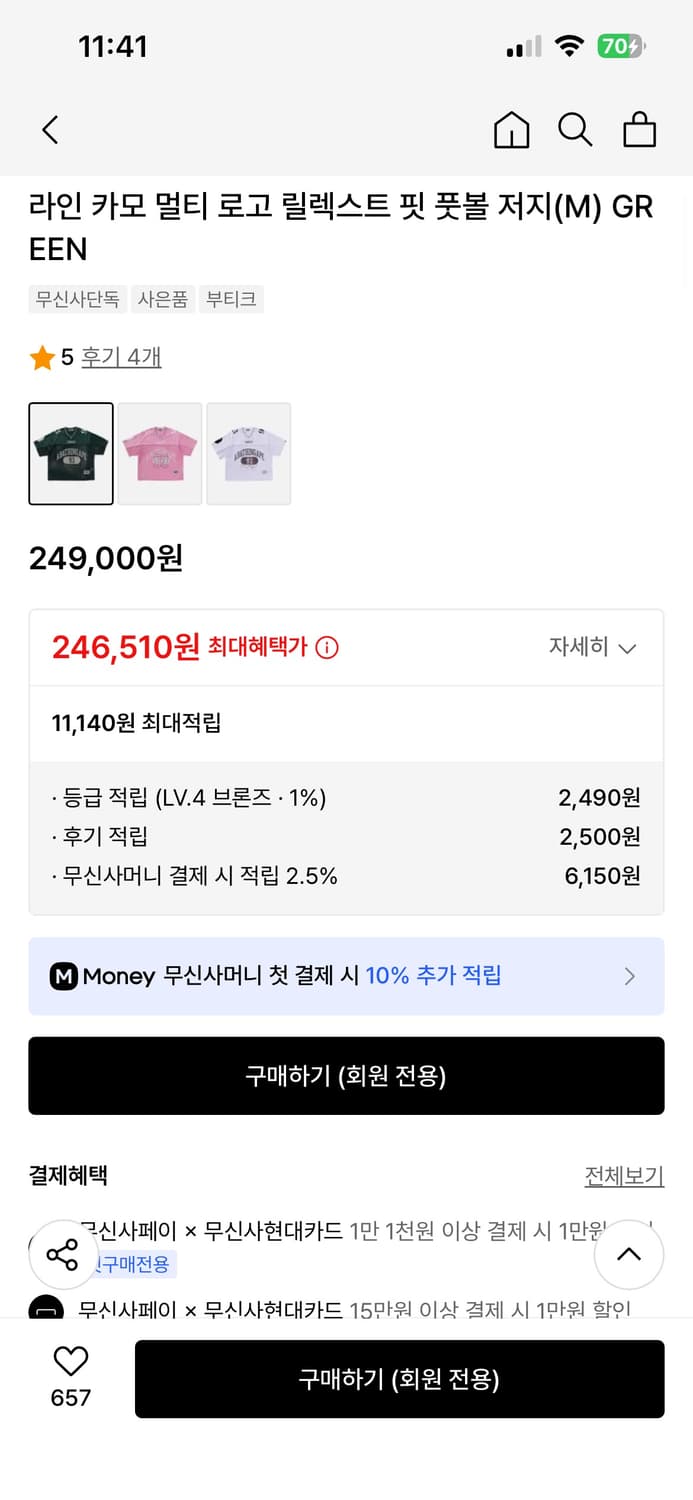693x1500 pixels.
Task: Open the home screen icon
Action: point(511,130)
